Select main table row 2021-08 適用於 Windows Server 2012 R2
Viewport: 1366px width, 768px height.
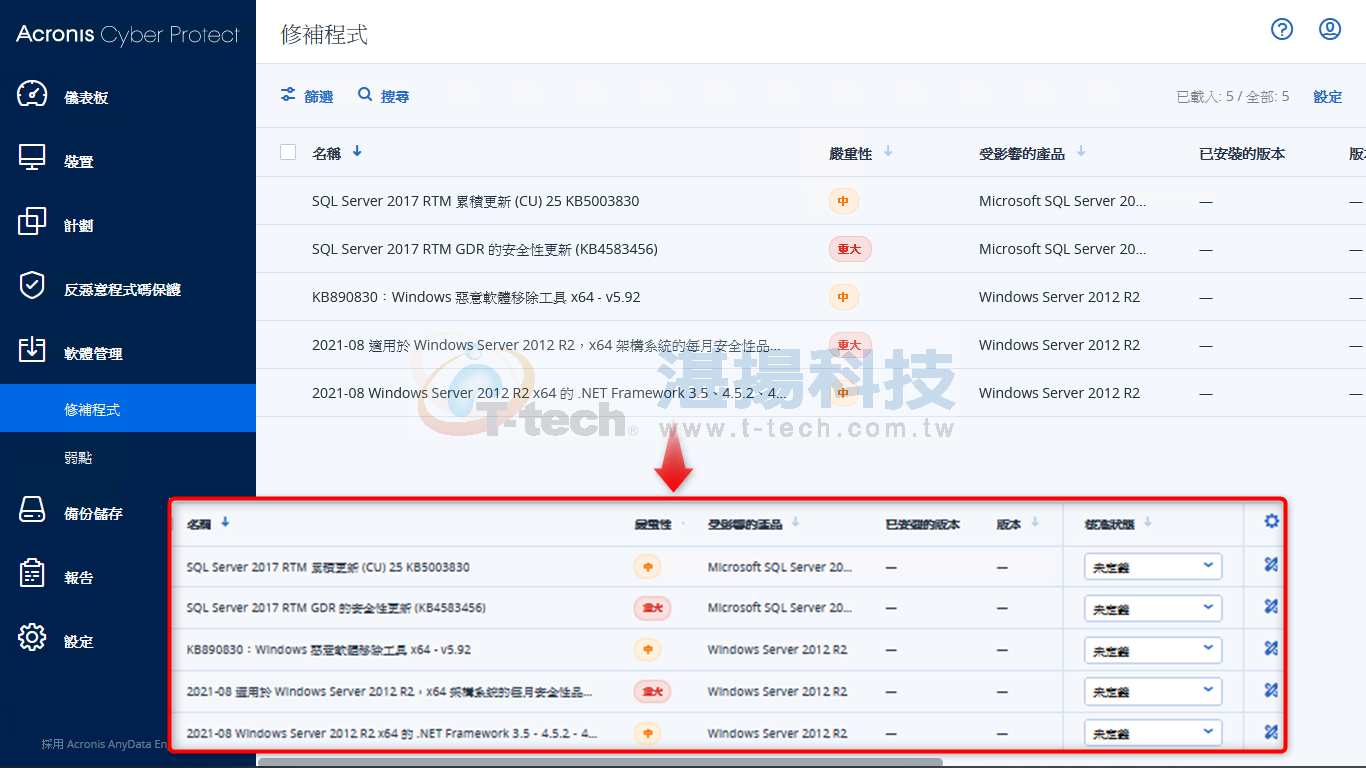811,345
